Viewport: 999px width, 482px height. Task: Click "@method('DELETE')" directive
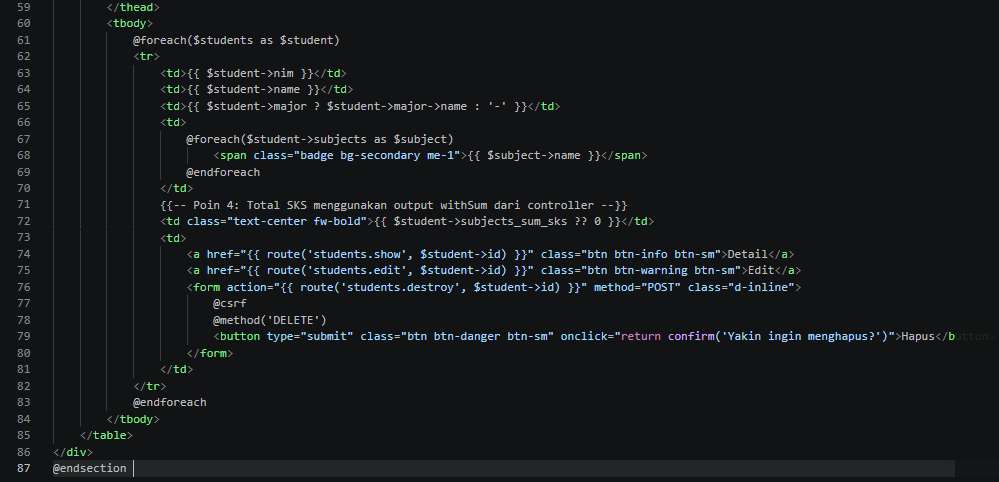coord(270,320)
